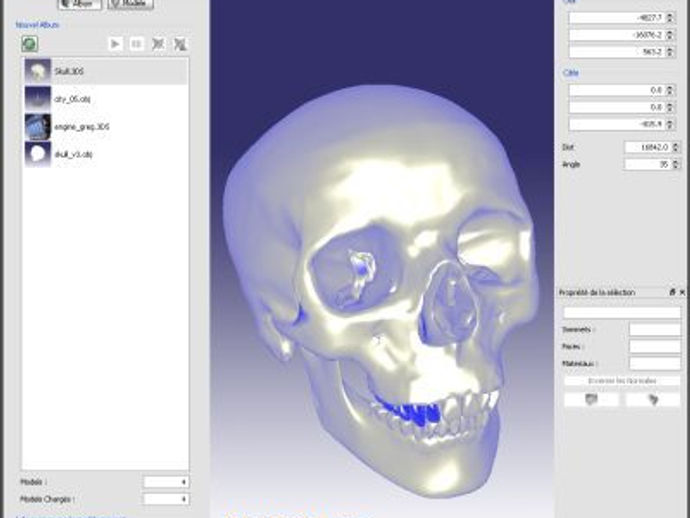Click the Sommets value field
Viewport: 690px width, 518px height.
coord(655,329)
